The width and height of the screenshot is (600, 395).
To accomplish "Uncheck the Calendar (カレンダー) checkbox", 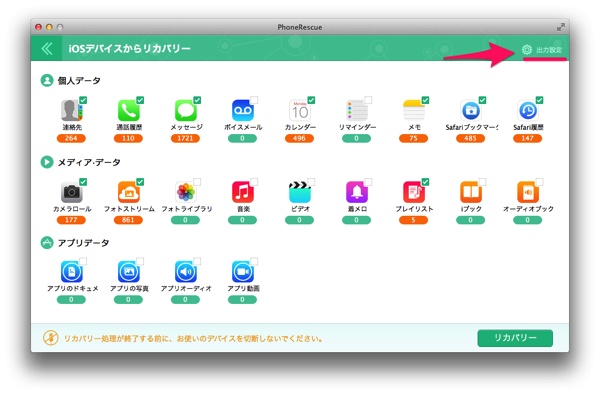I will pyautogui.click(x=311, y=100).
